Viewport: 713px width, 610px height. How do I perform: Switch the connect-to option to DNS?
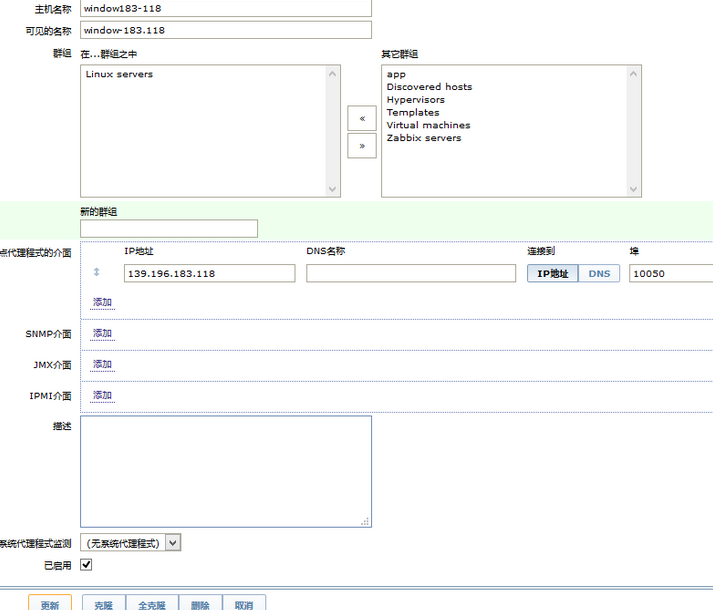pos(598,273)
